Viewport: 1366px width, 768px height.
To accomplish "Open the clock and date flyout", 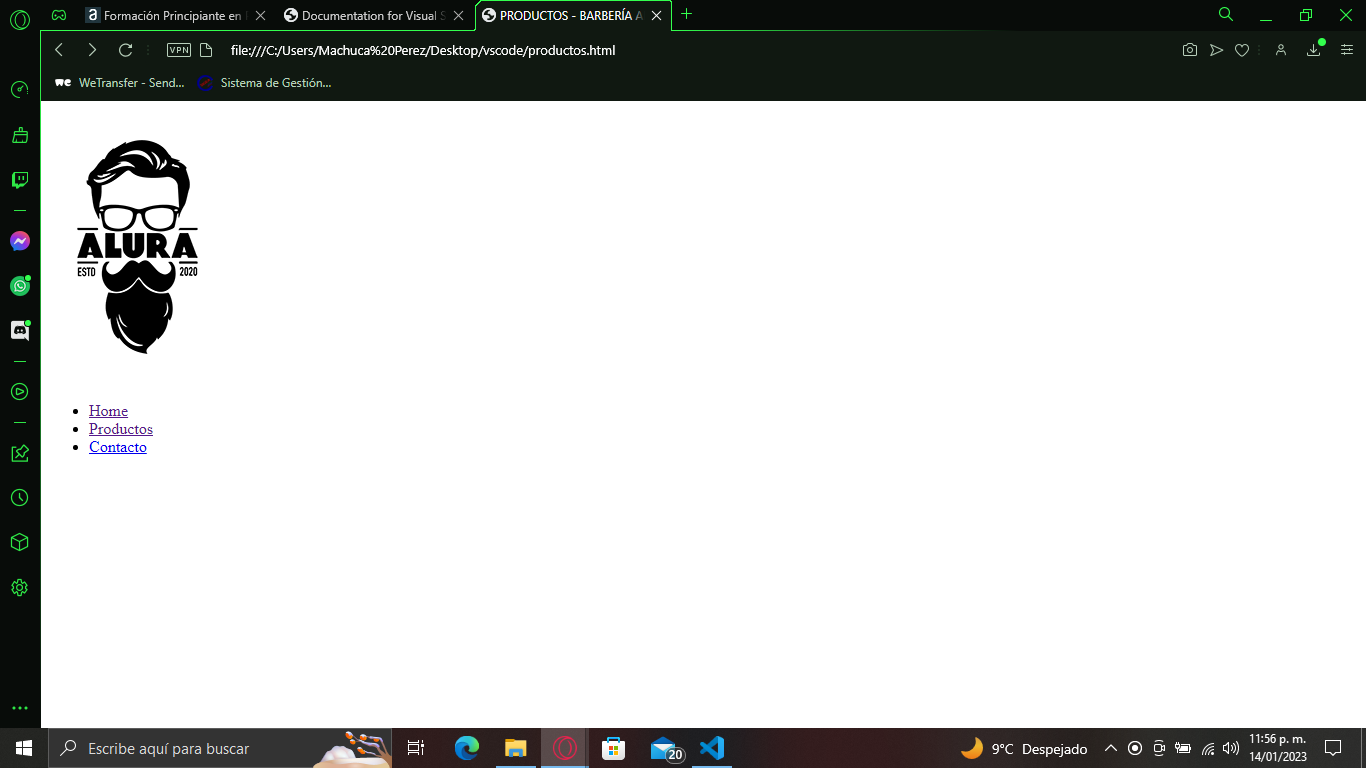I will (x=1277, y=748).
